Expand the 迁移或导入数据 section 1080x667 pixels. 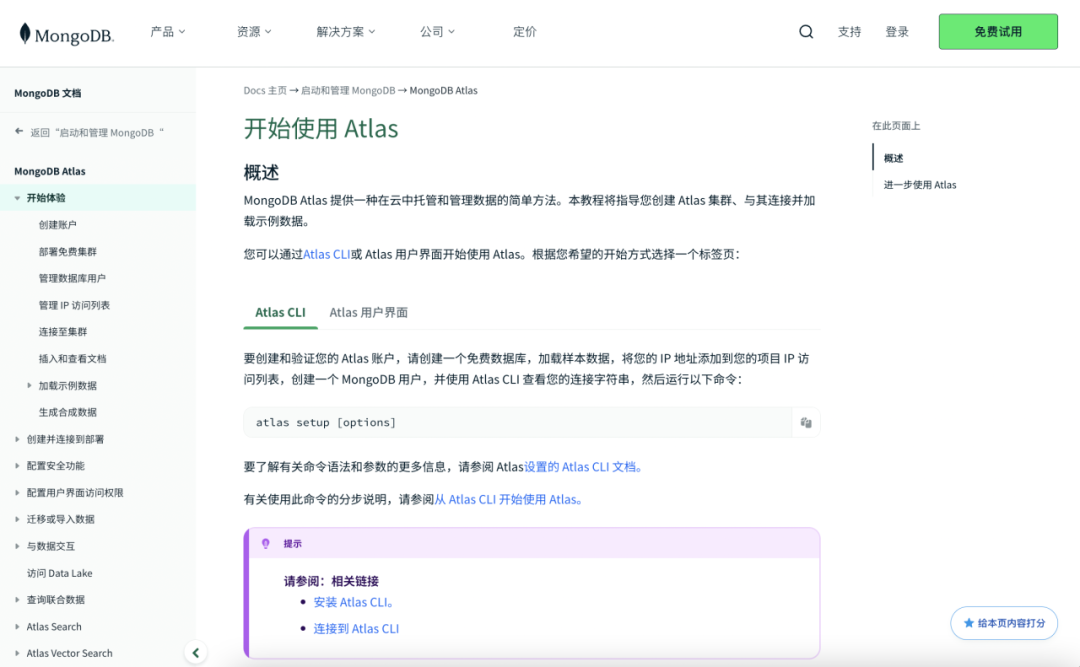17,519
